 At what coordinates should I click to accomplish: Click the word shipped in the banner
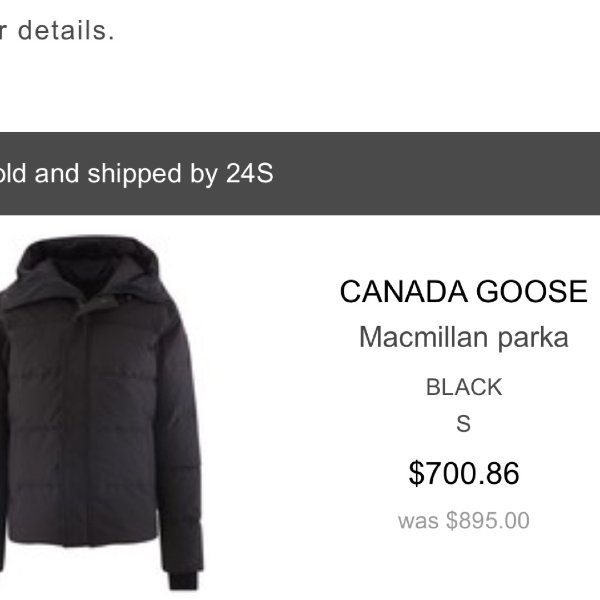[134, 174]
